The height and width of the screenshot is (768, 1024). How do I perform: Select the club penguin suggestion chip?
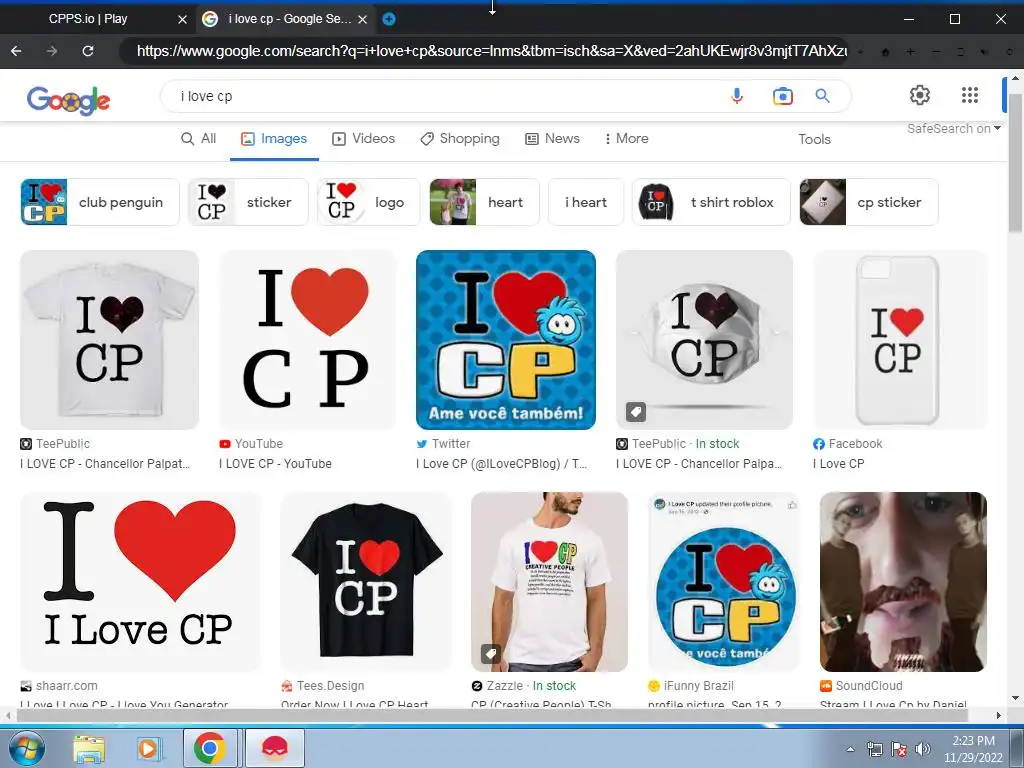click(100, 202)
